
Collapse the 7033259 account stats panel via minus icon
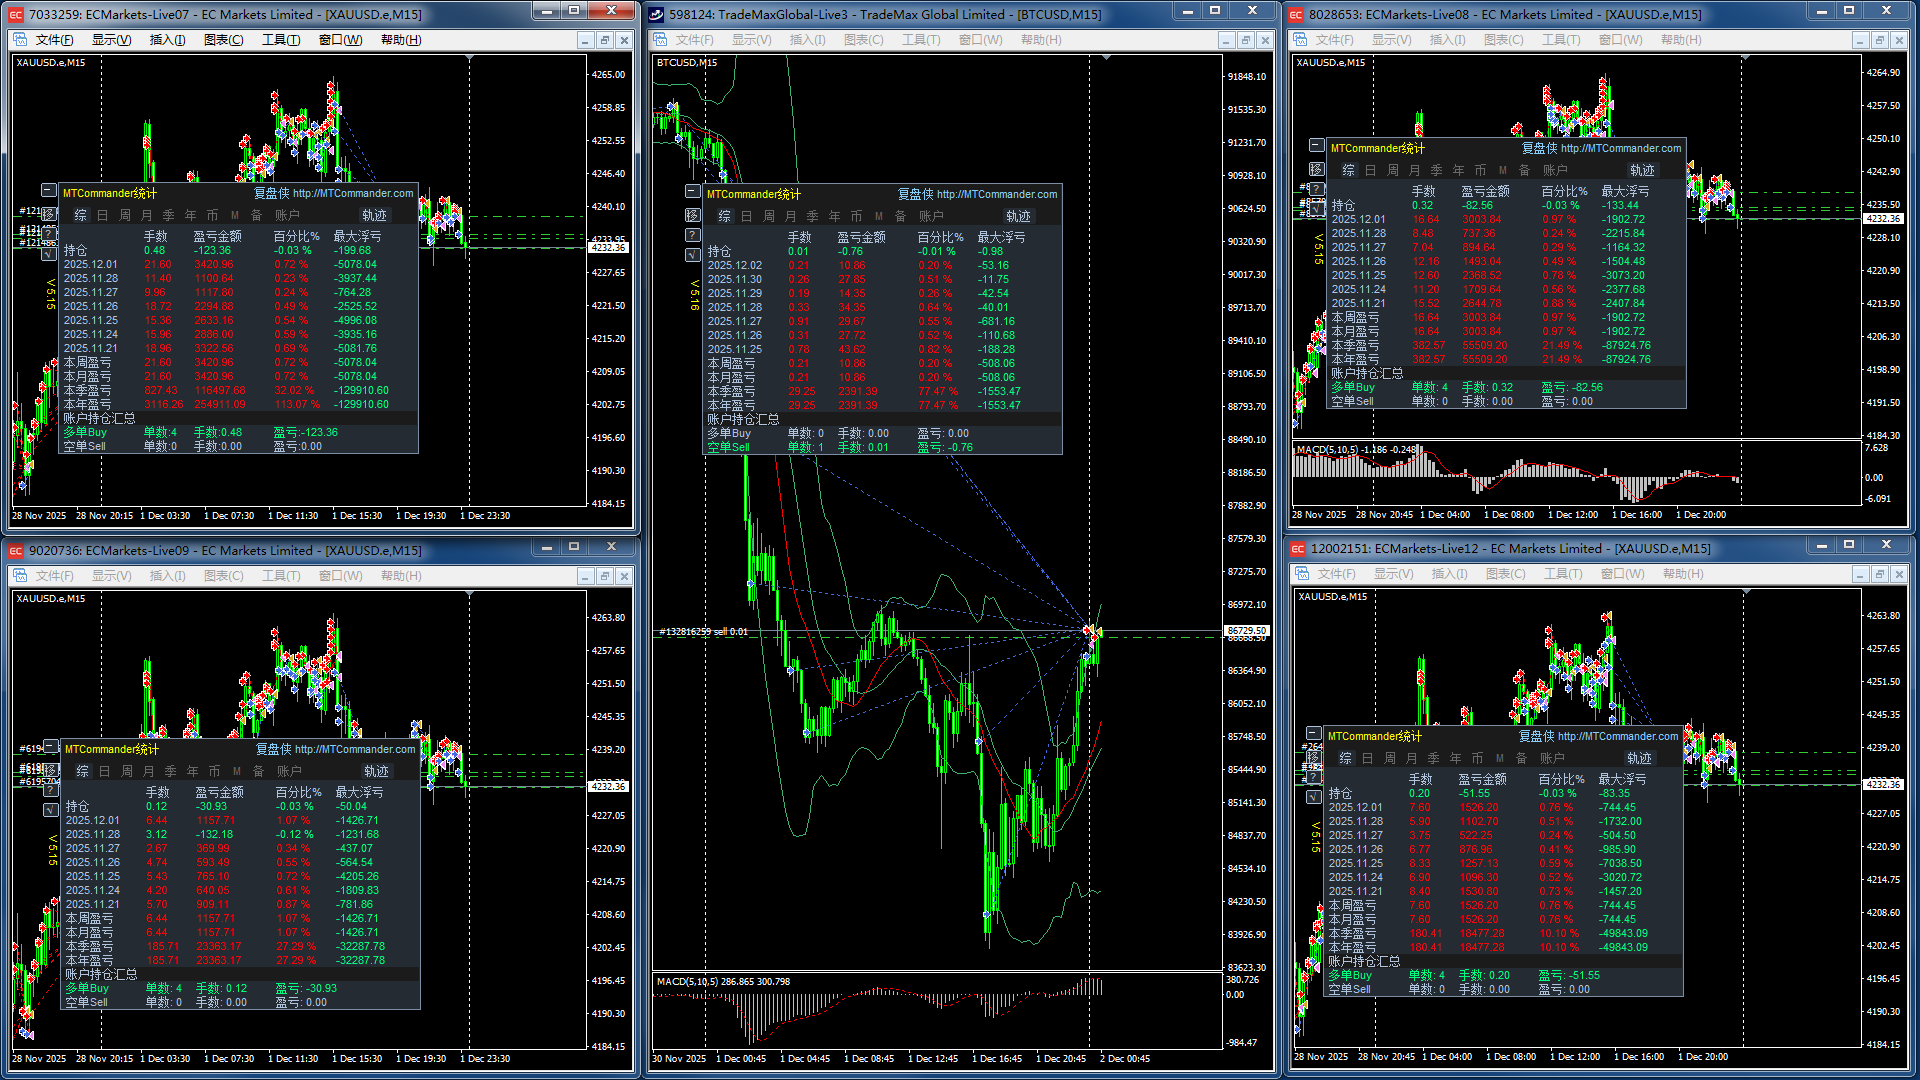[x=48, y=190]
